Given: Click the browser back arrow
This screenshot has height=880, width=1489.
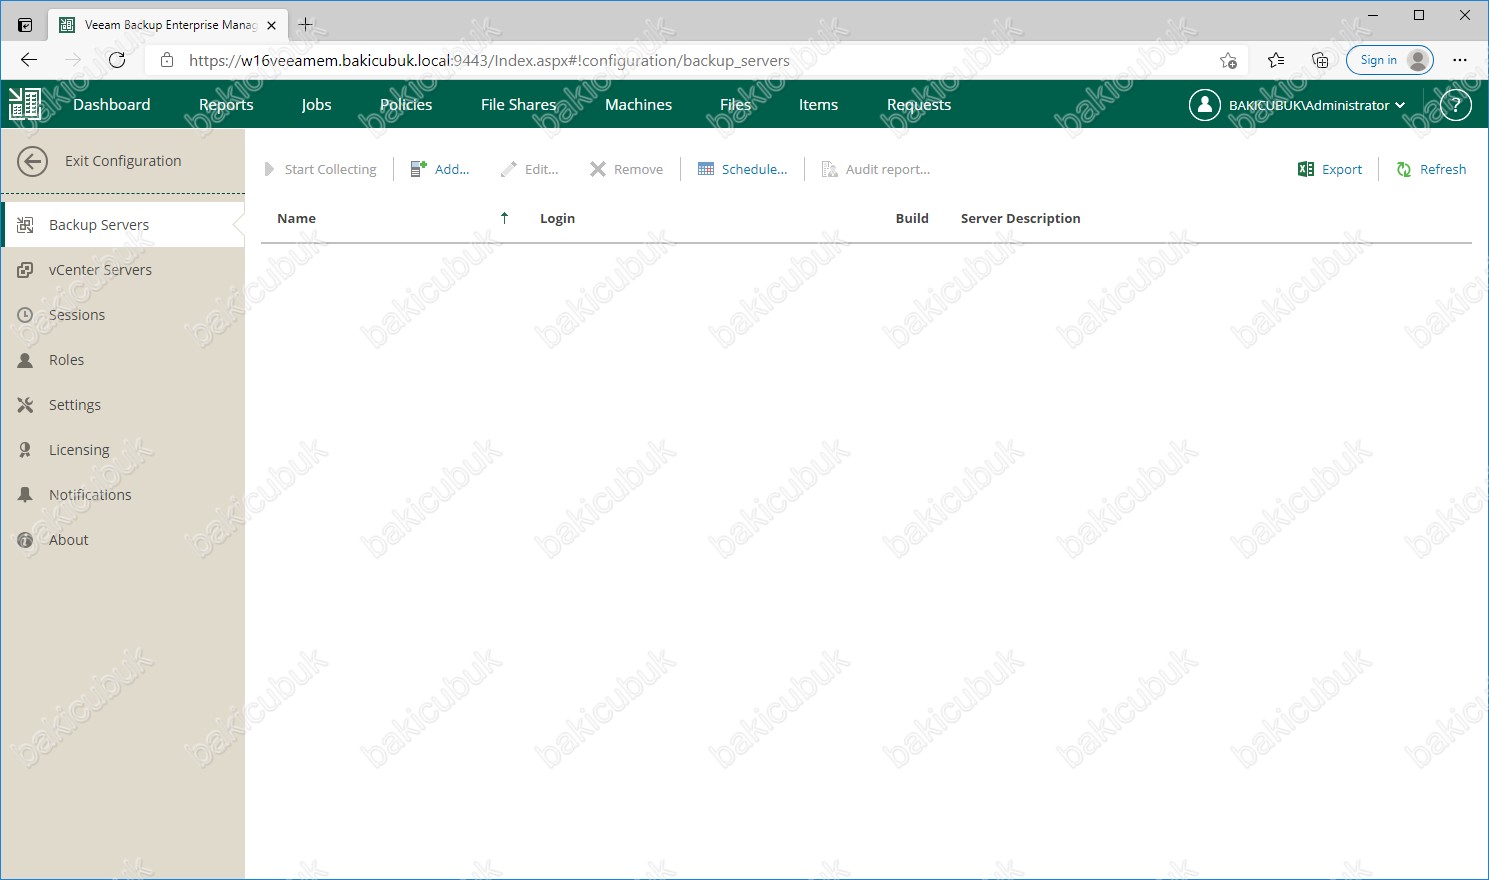Looking at the screenshot, I should (x=29, y=60).
